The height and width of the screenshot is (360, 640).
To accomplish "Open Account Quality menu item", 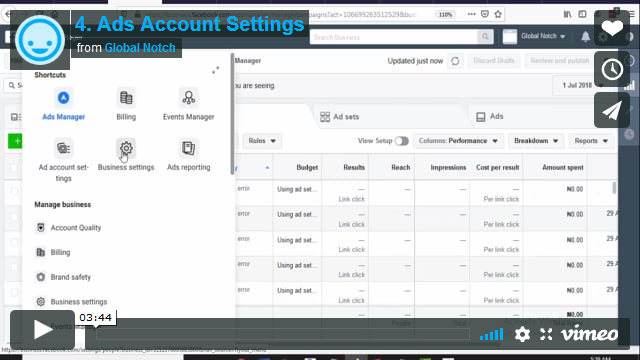I will [69, 228].
